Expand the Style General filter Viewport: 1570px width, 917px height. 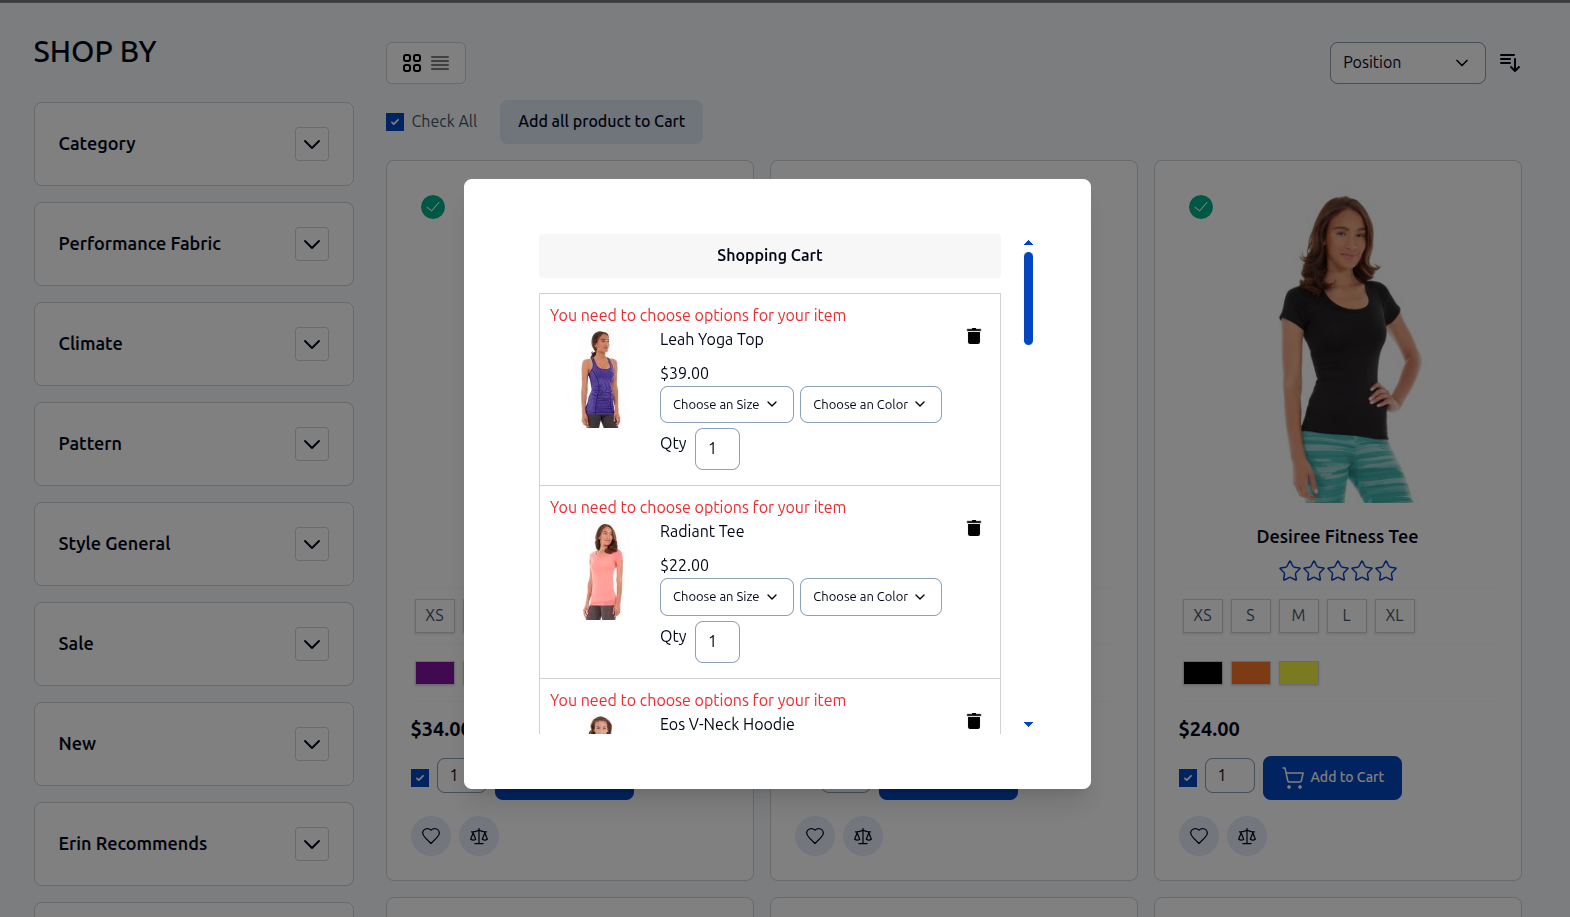(x=312, y=544)
